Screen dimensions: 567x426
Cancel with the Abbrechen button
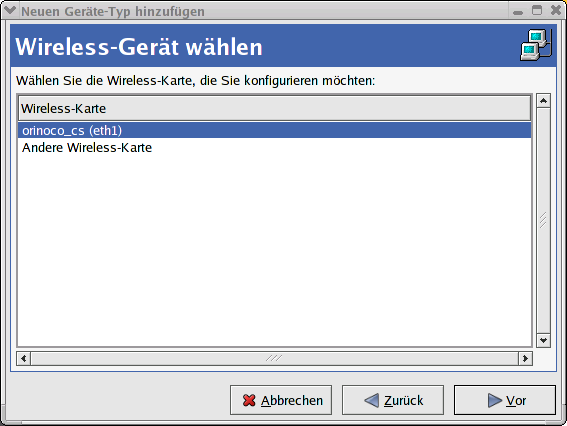pyautogui.click(x=281, y=400)
